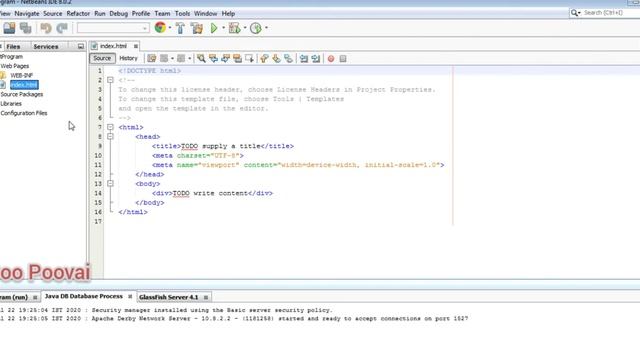The image size is (640, 360).
Task: Click the Profile Project clock icon
Action: [256, 28]
